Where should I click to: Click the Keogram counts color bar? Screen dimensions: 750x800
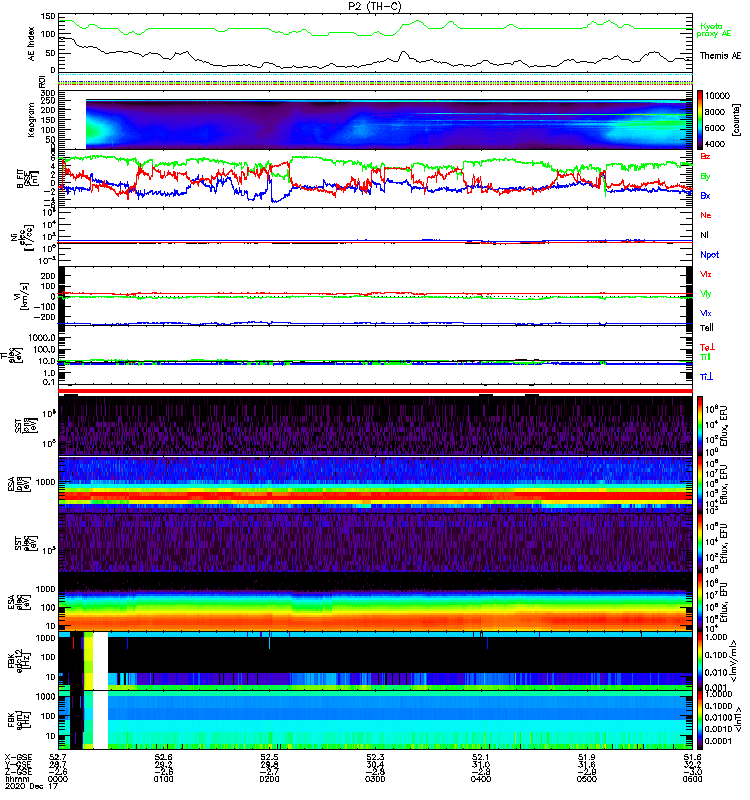[699, 120]
